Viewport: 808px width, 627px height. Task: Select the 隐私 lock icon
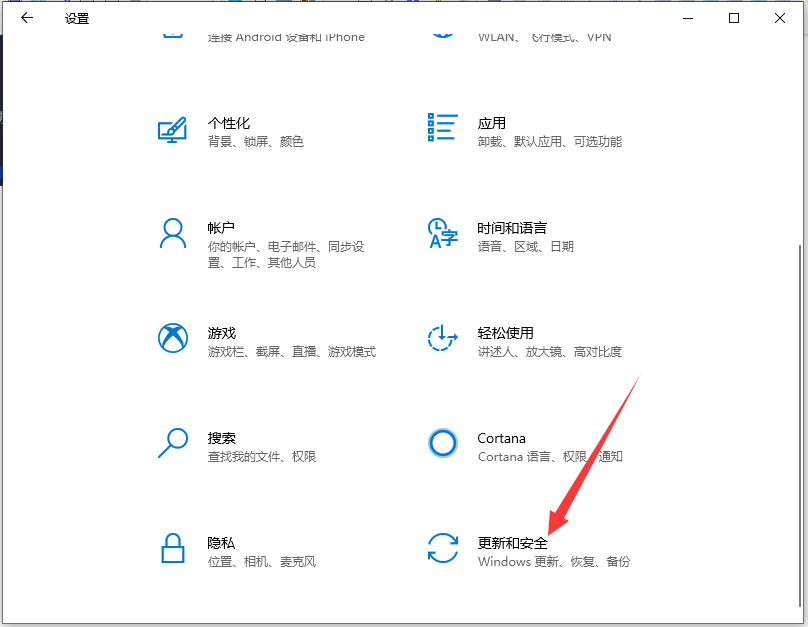coord(173,550)
